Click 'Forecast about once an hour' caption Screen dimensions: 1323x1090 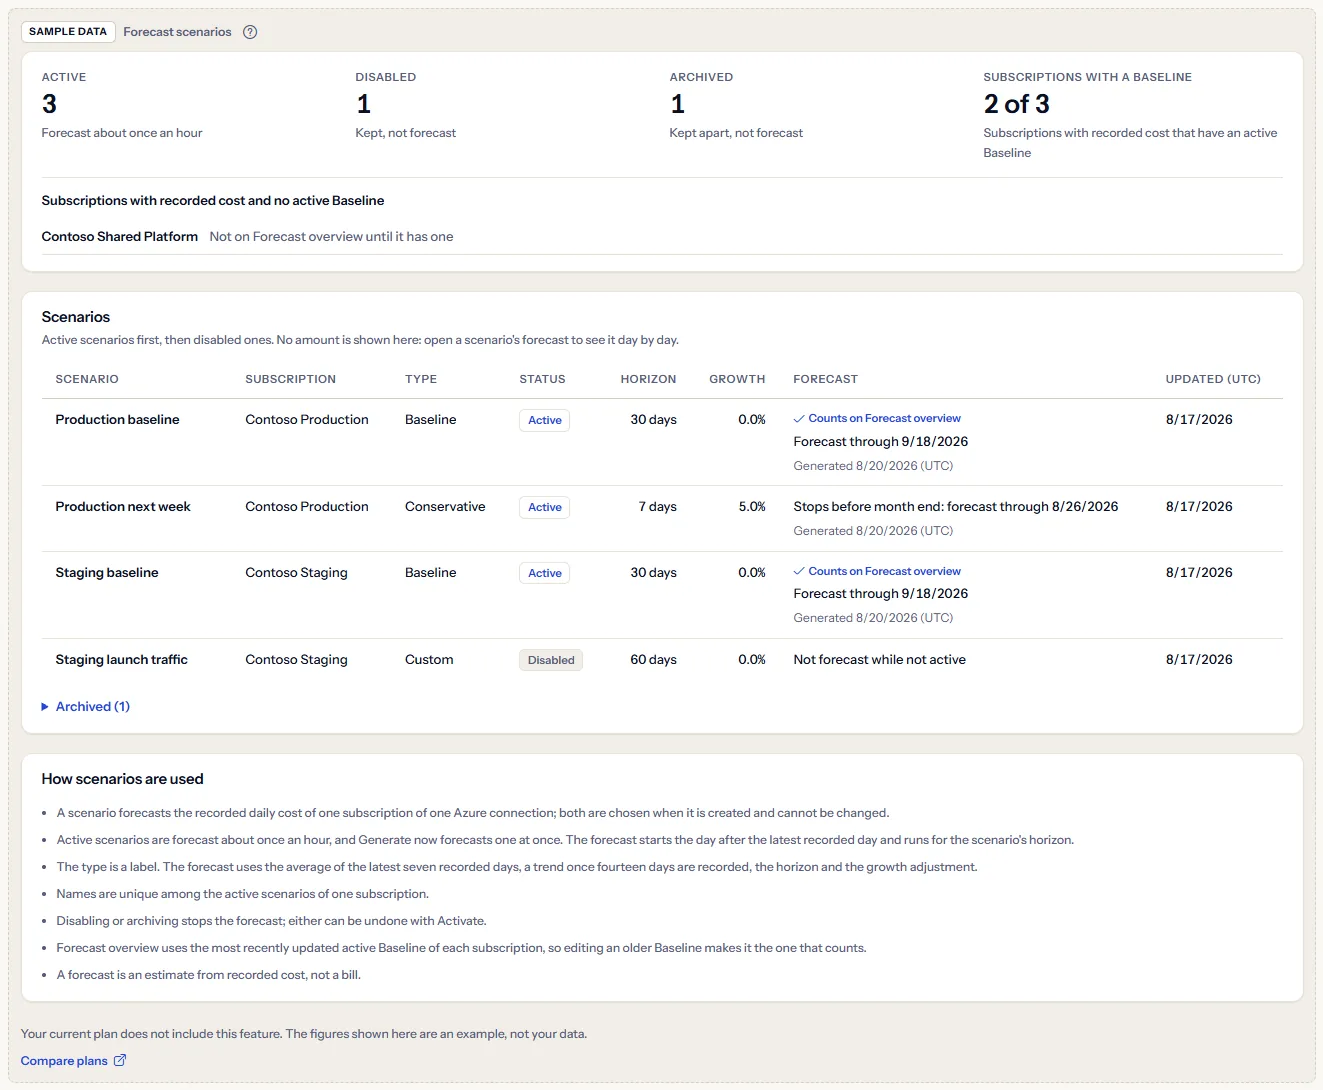tap(122, 133)
